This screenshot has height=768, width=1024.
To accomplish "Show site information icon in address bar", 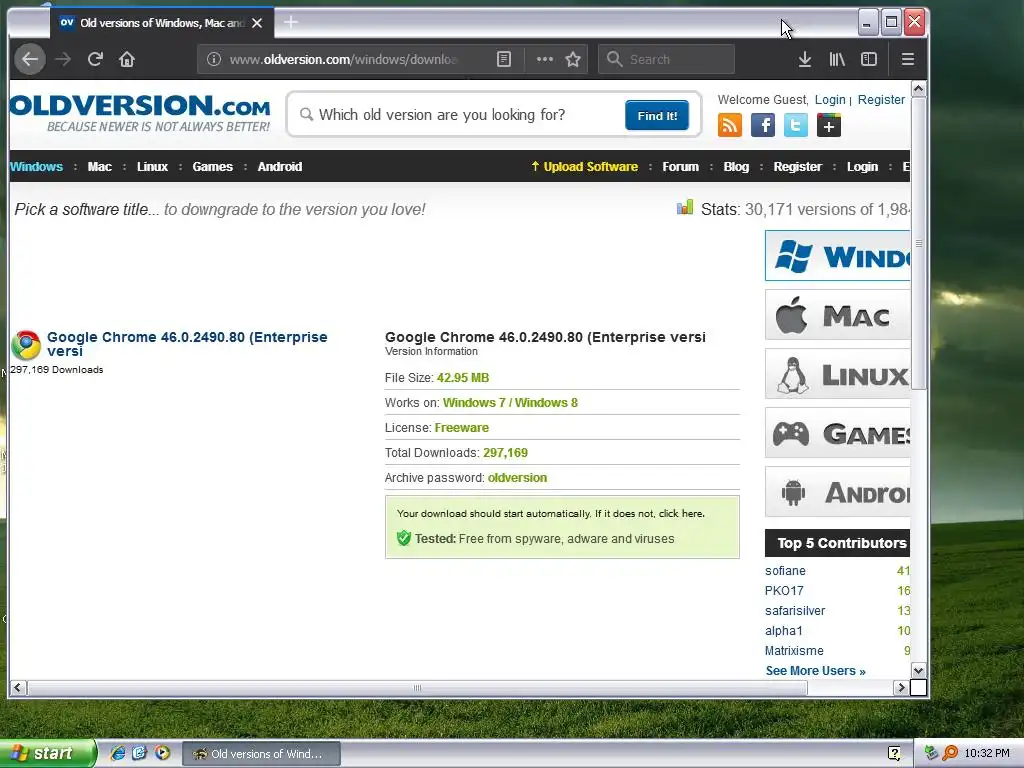I will pos(214,59).
